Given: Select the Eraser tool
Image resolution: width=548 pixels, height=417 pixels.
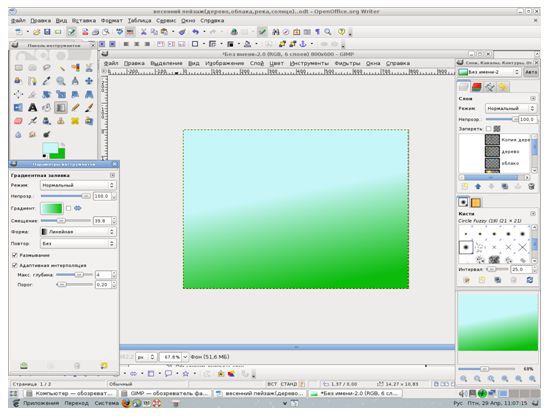Looking at the screenshot, I should [x=18, y=121].
